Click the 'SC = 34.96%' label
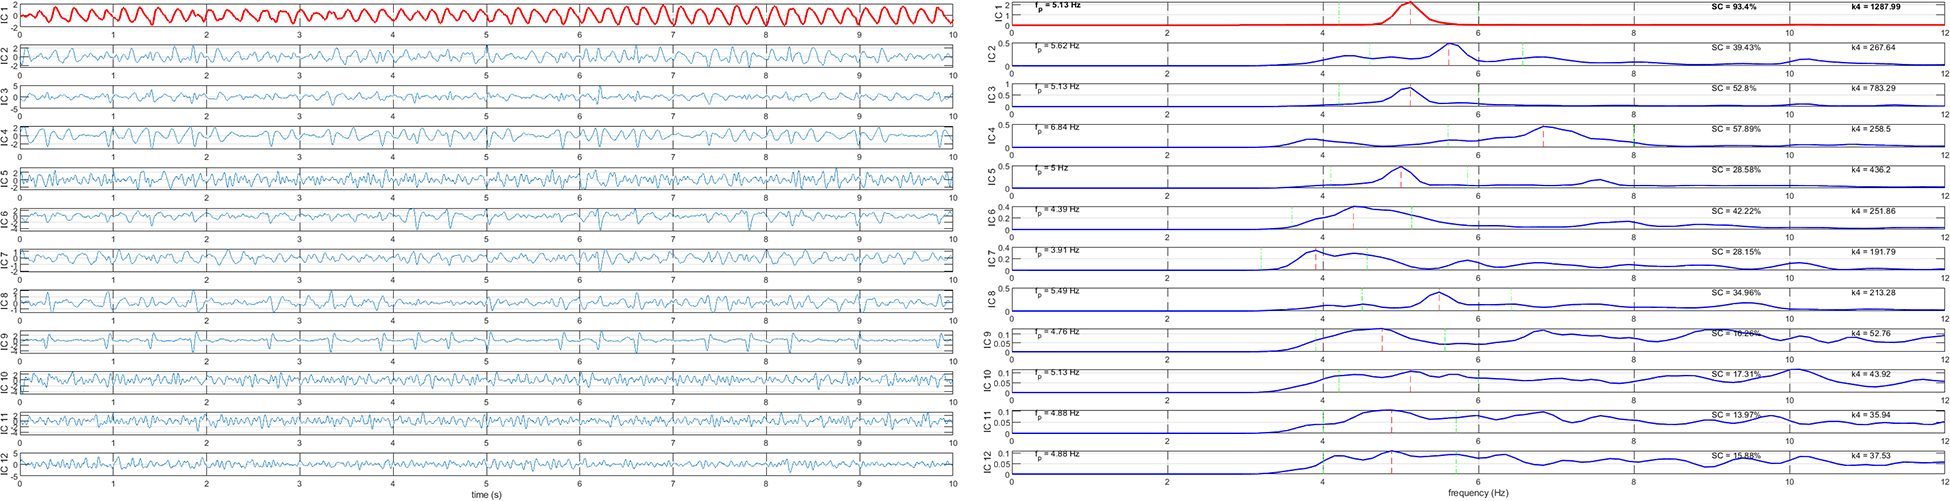 [x=1735, y=293]
